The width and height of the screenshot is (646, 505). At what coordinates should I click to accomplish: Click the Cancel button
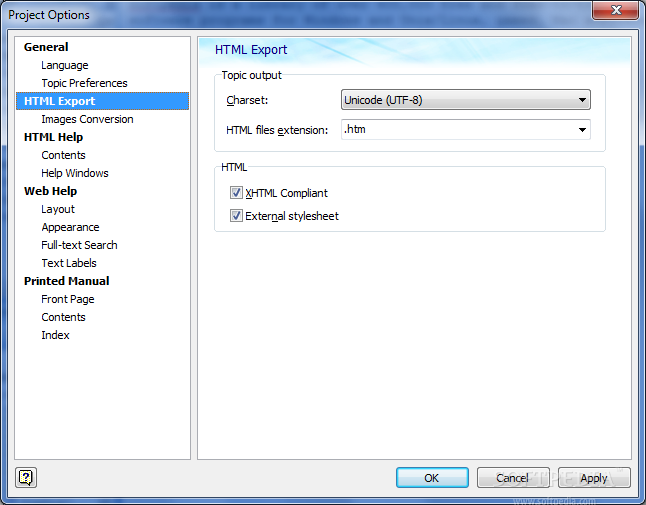(x=513, y=478)
